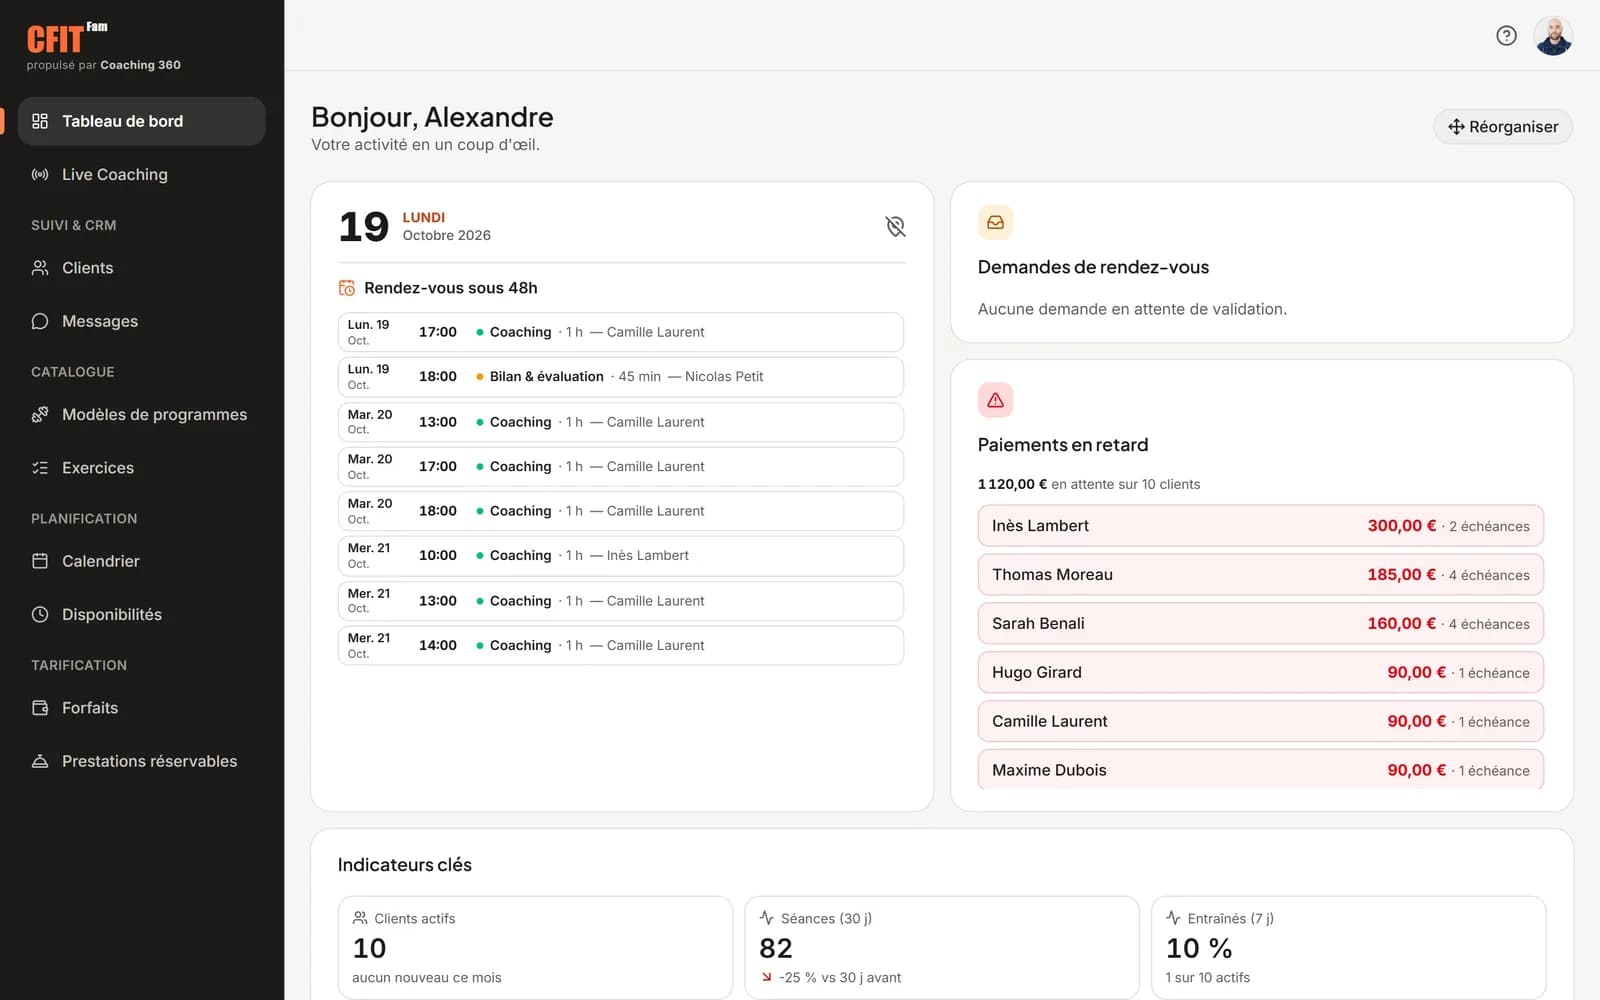The image size is (1600, 1000).
Task: Toggle the location-off icon in date card
Action: pos(895,227)
